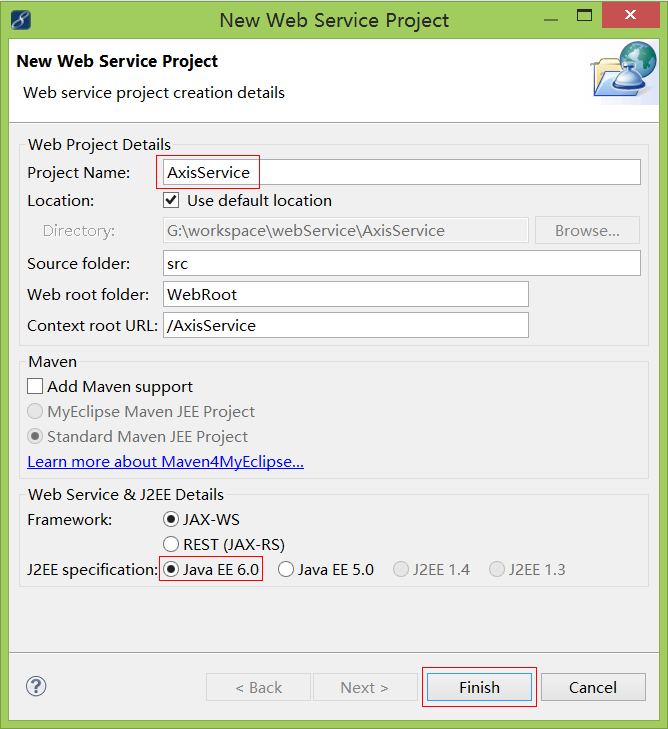Click the Next button
Image resolution: width=668 pixels, height=729 pixels.
pyautogui.click(x=365, y=687)
